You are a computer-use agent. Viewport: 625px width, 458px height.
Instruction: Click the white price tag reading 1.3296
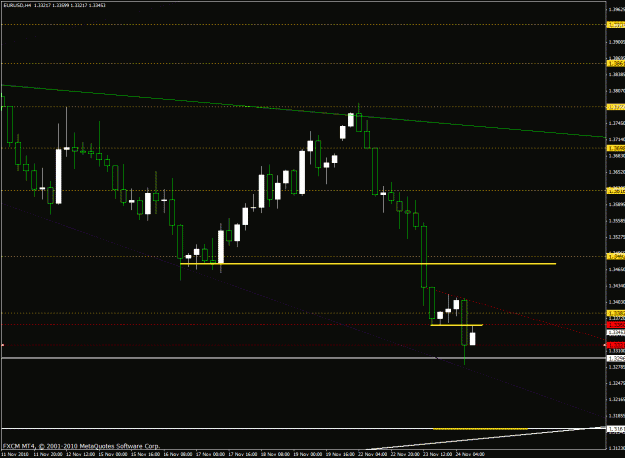pyautogui.click(x=616, y=358)
